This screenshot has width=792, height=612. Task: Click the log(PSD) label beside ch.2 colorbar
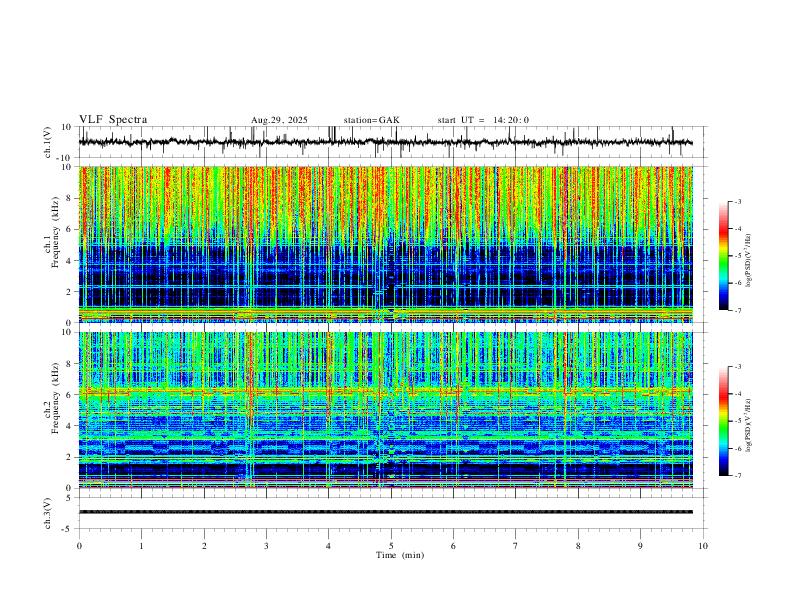click(x=748, y=425)
